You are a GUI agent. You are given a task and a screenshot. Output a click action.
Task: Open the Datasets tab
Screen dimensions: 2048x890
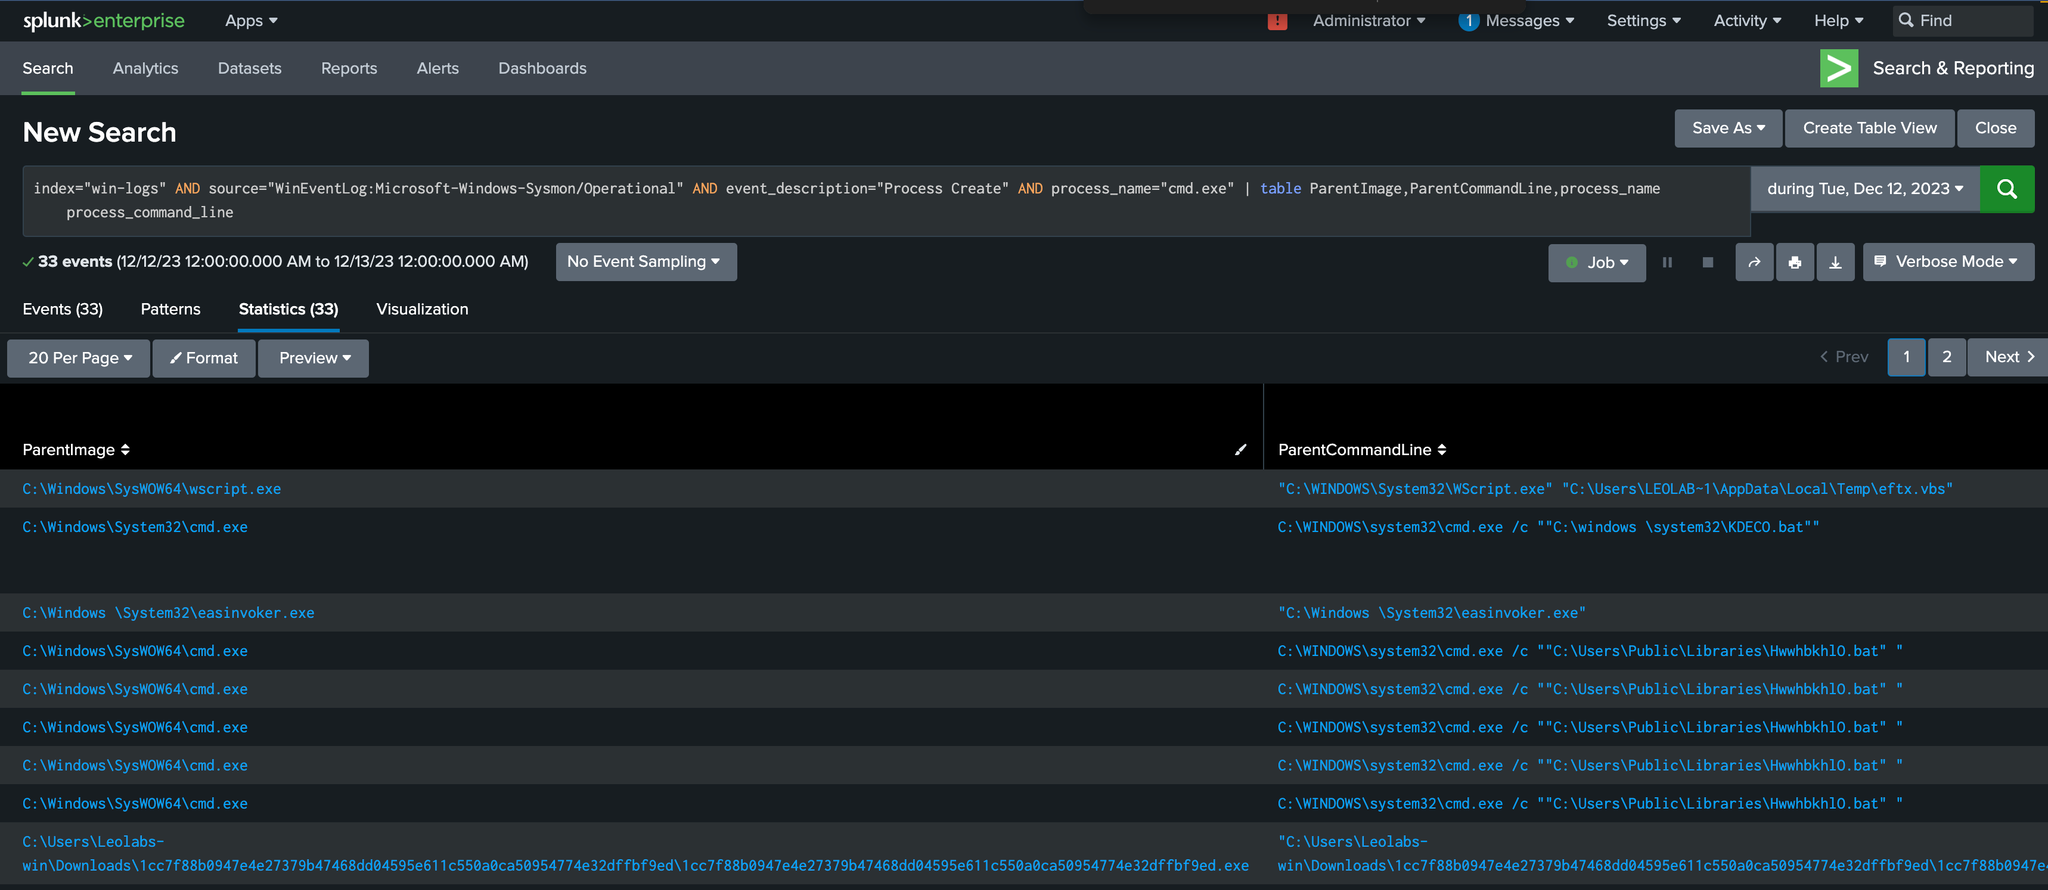(250, 68)
